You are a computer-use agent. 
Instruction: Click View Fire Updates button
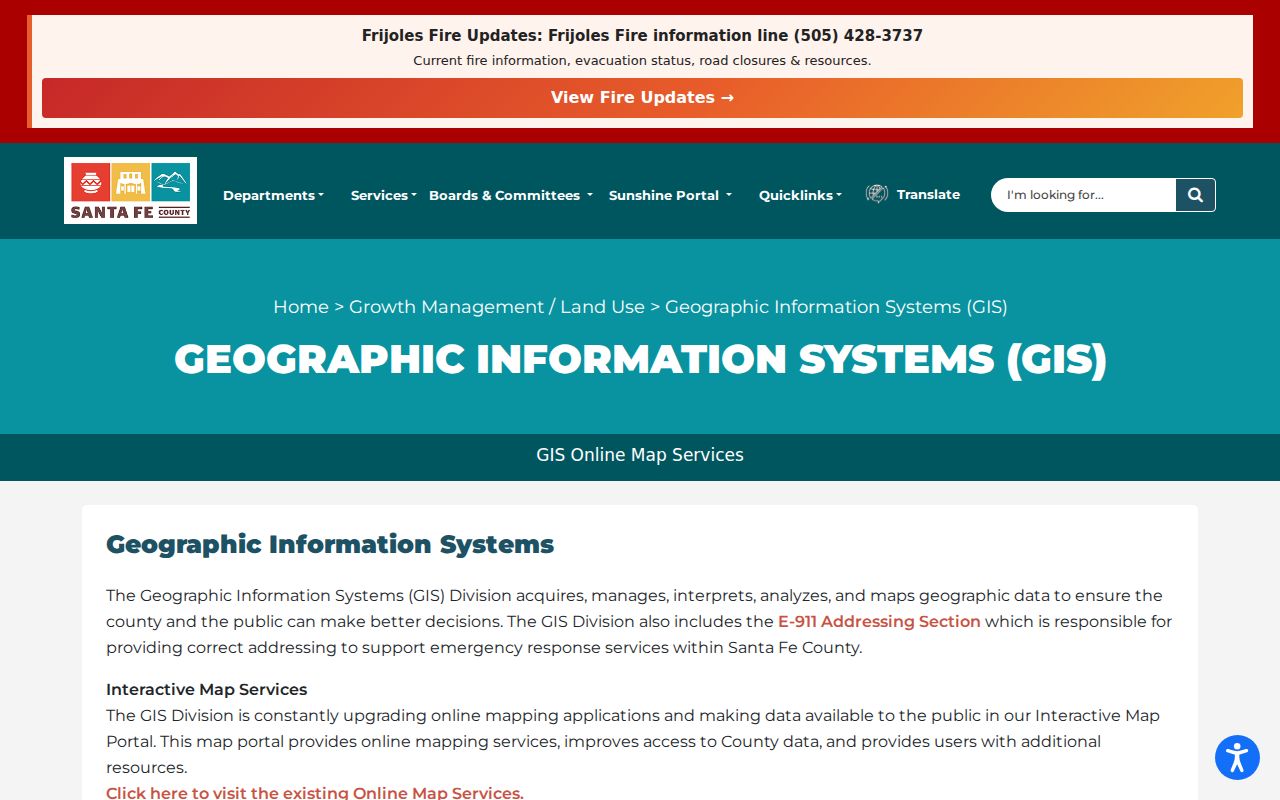pyautogui.click(x=642, y=98)
